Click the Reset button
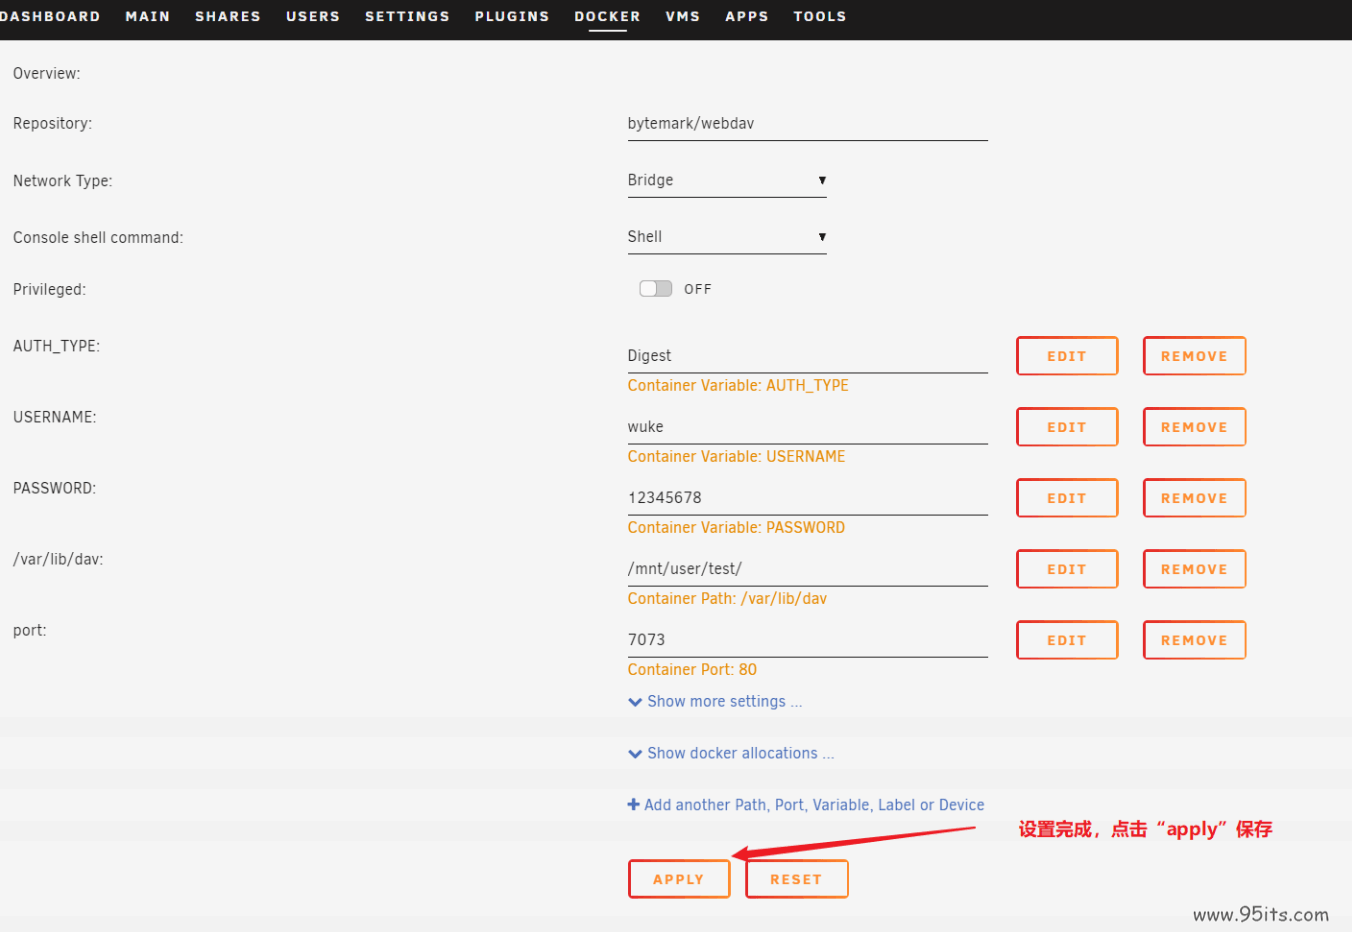Image resolution: width=1352 pixels, height=932 pixels. click(797, 879)
